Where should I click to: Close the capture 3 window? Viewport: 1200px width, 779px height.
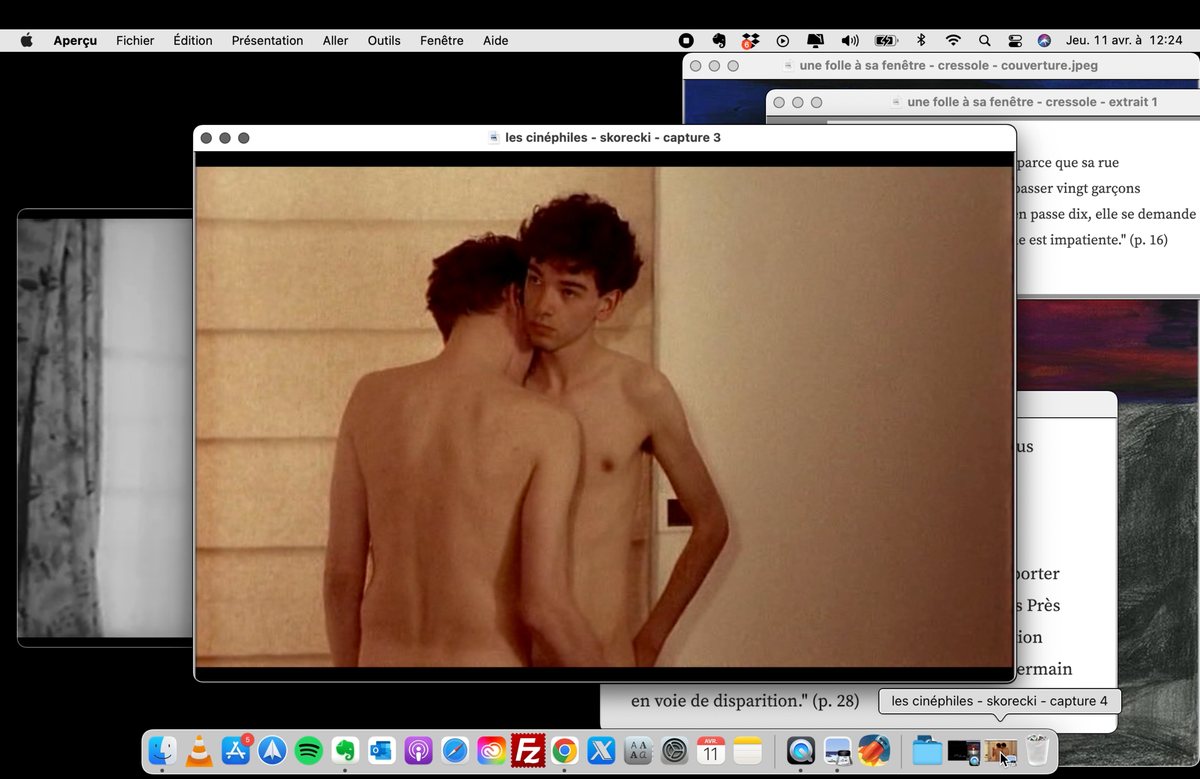(206, 138)
